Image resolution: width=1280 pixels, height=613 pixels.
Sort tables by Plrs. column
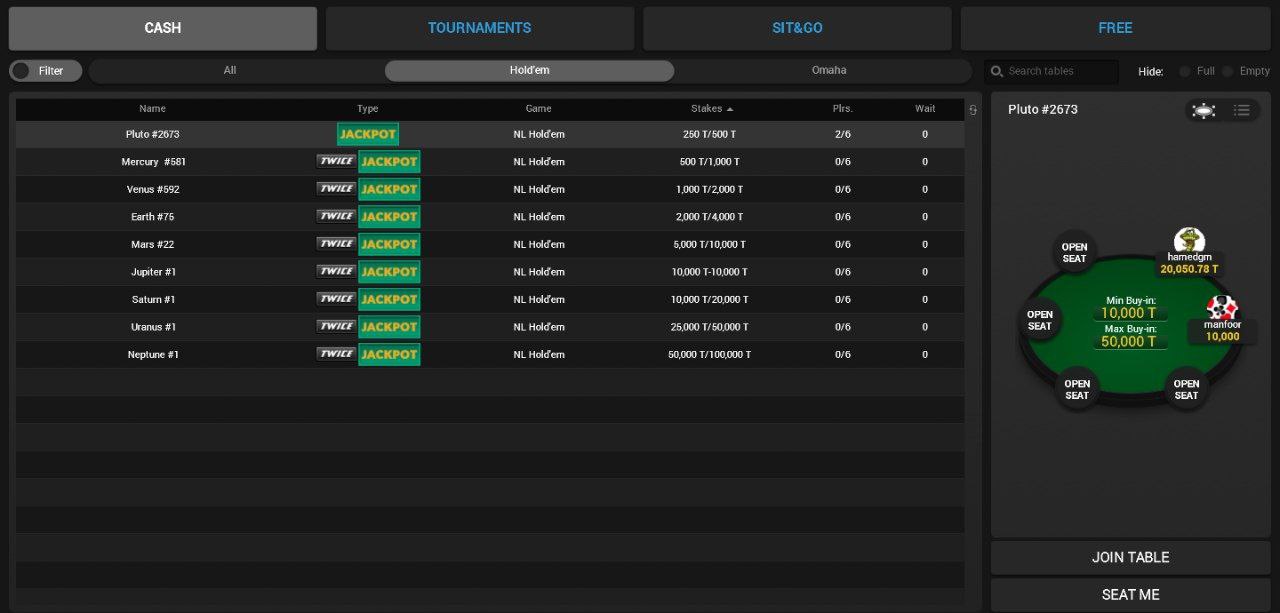pos(842,109)
